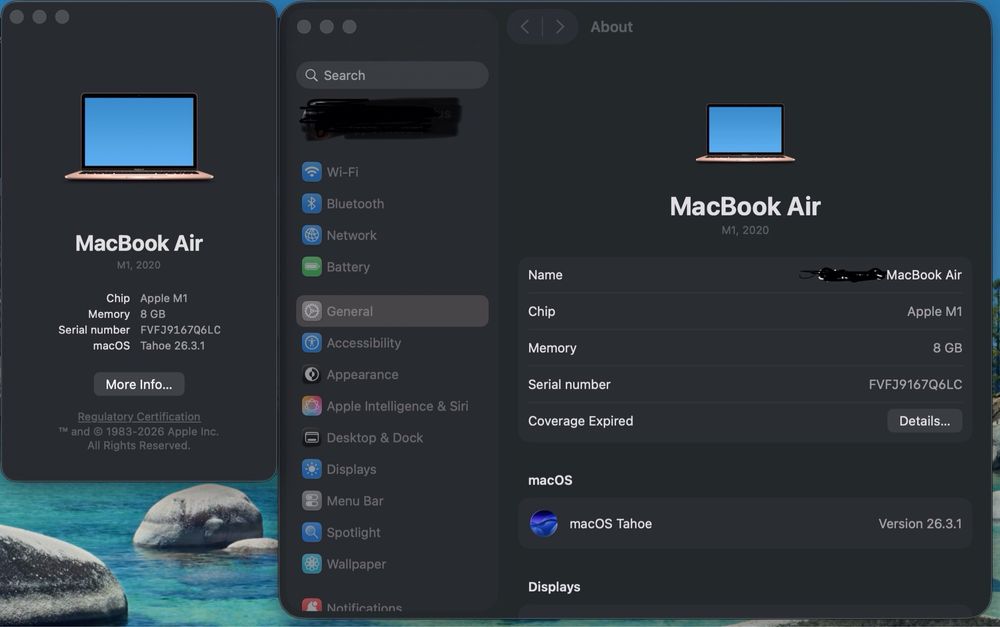
Task: Click serial number FVFJ9167Q6LC in Settings
Action: [x=915, y=385]
